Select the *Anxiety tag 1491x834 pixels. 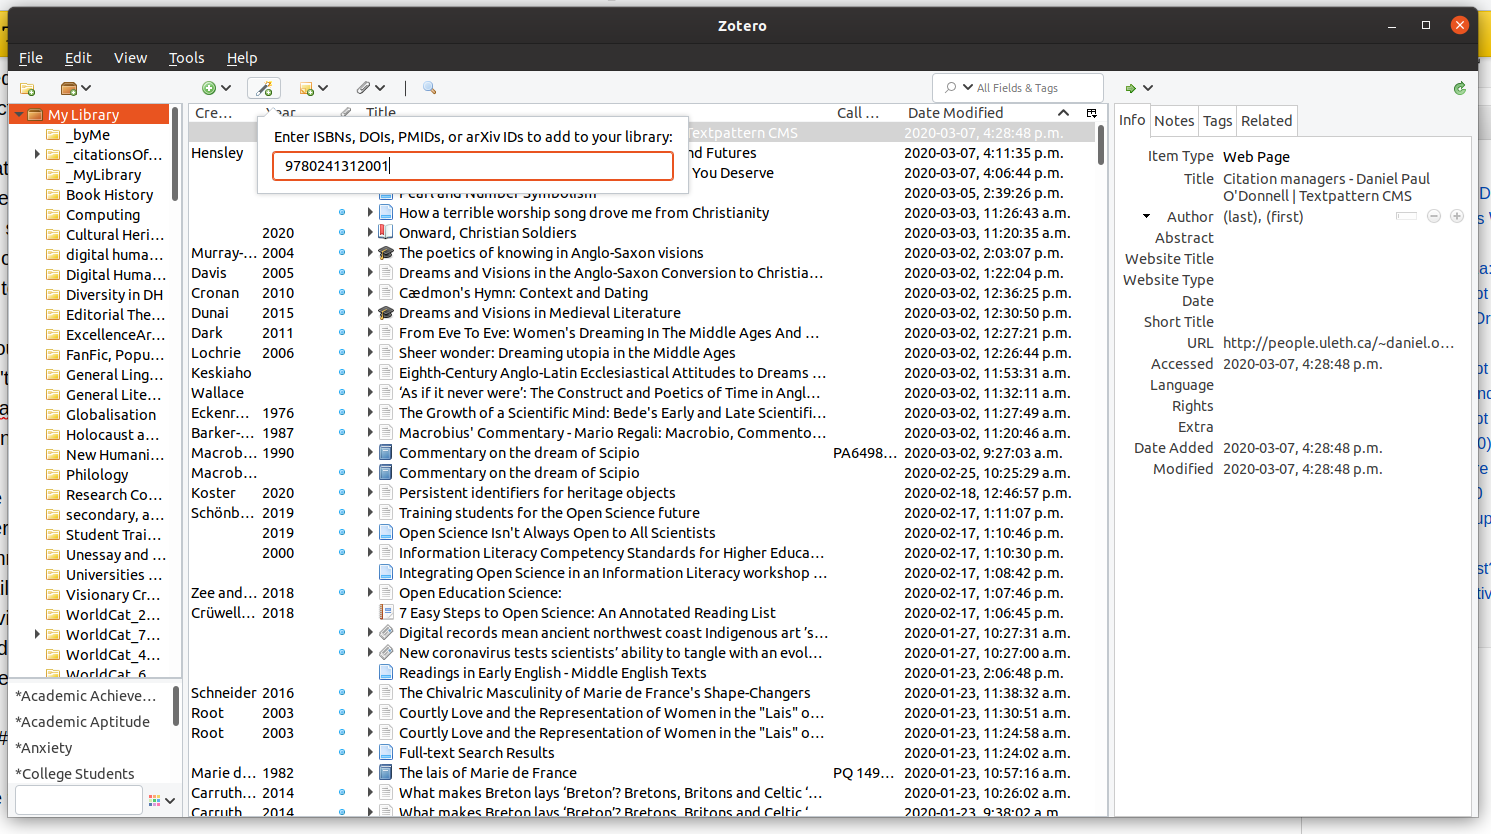(45, 748)
